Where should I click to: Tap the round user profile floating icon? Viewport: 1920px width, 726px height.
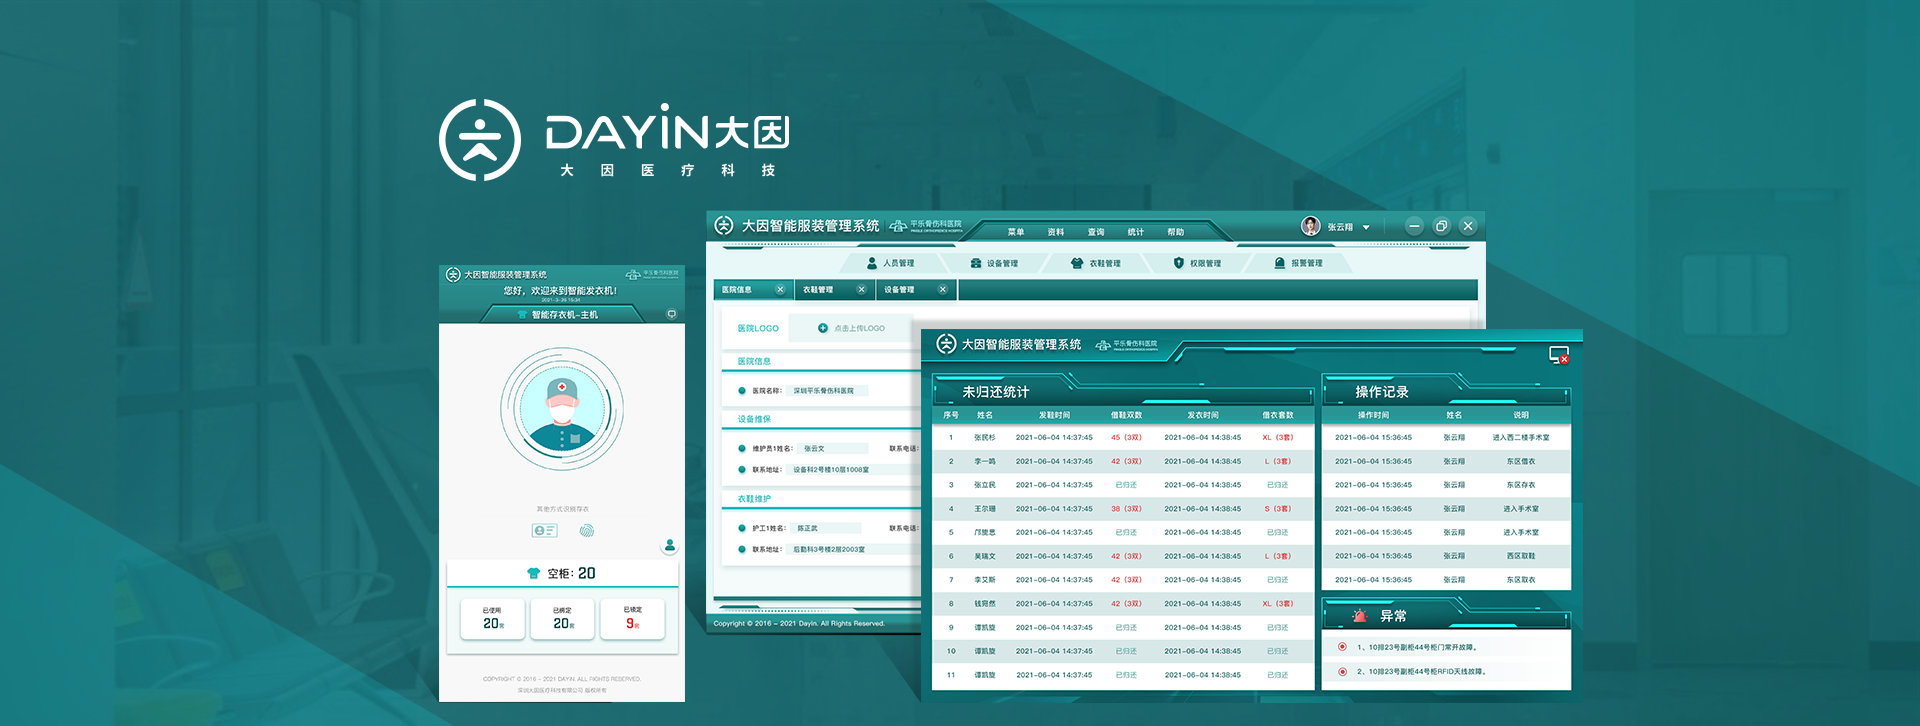(x=670, y=545)
